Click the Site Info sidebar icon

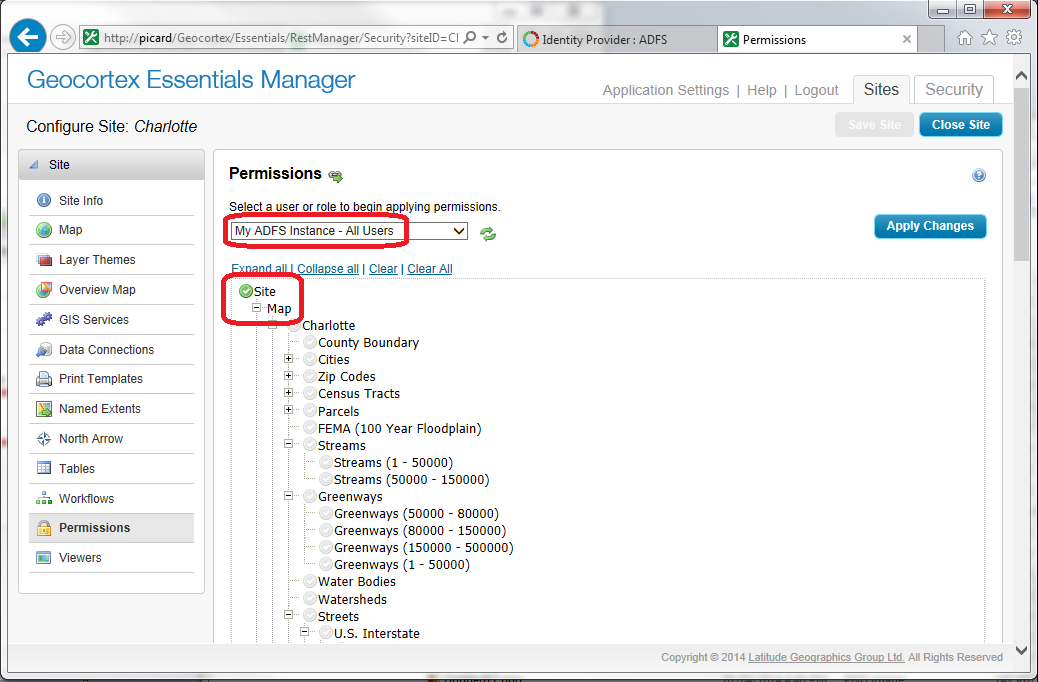coord(44,200)
